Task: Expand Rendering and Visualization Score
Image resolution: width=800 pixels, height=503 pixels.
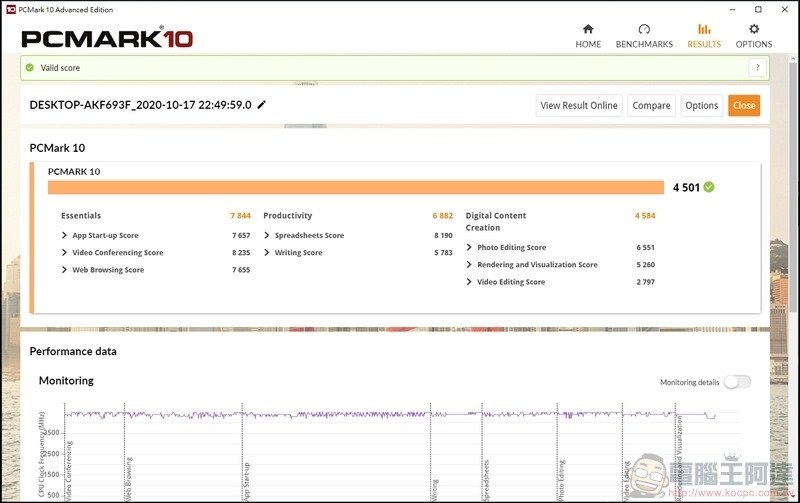Action: (x=470, y=265)
